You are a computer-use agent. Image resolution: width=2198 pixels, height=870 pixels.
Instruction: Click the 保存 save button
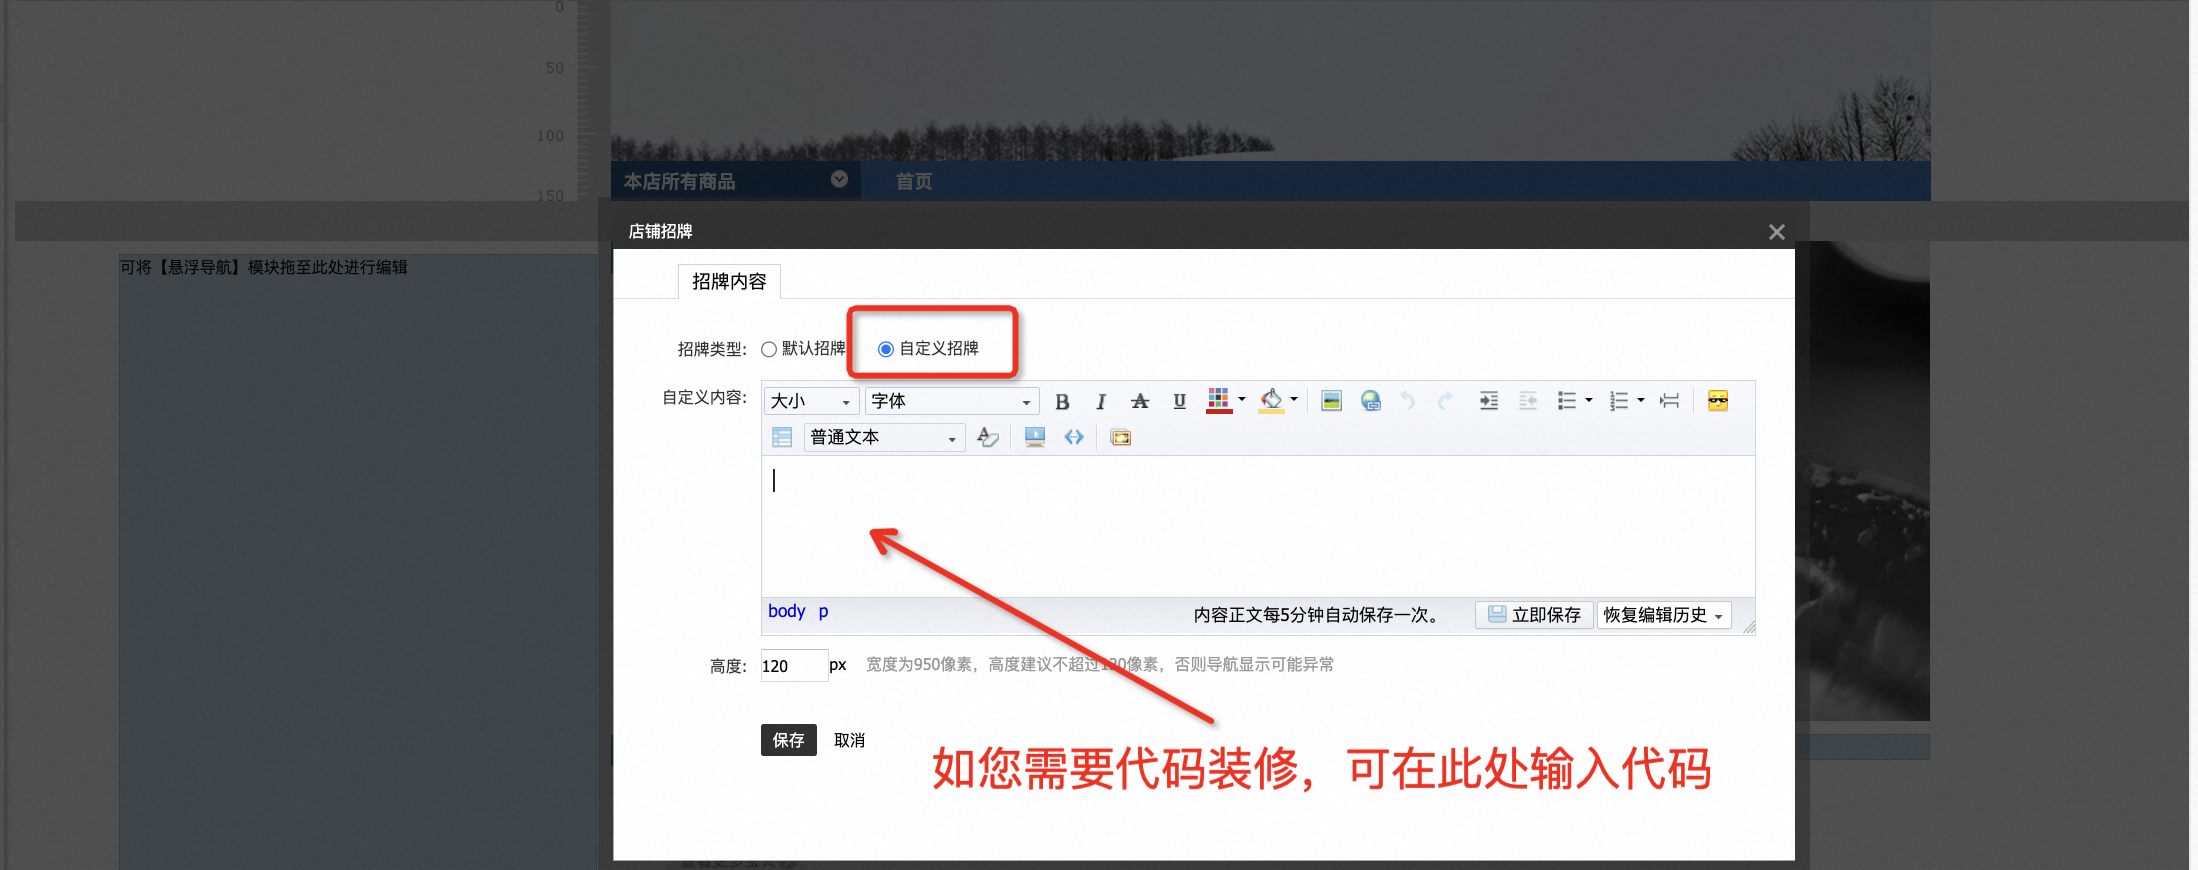[788, 740]
